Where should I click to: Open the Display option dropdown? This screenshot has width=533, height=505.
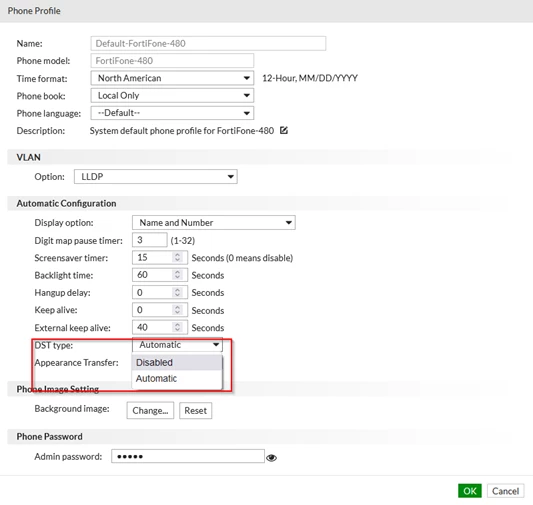coord(213,223)
